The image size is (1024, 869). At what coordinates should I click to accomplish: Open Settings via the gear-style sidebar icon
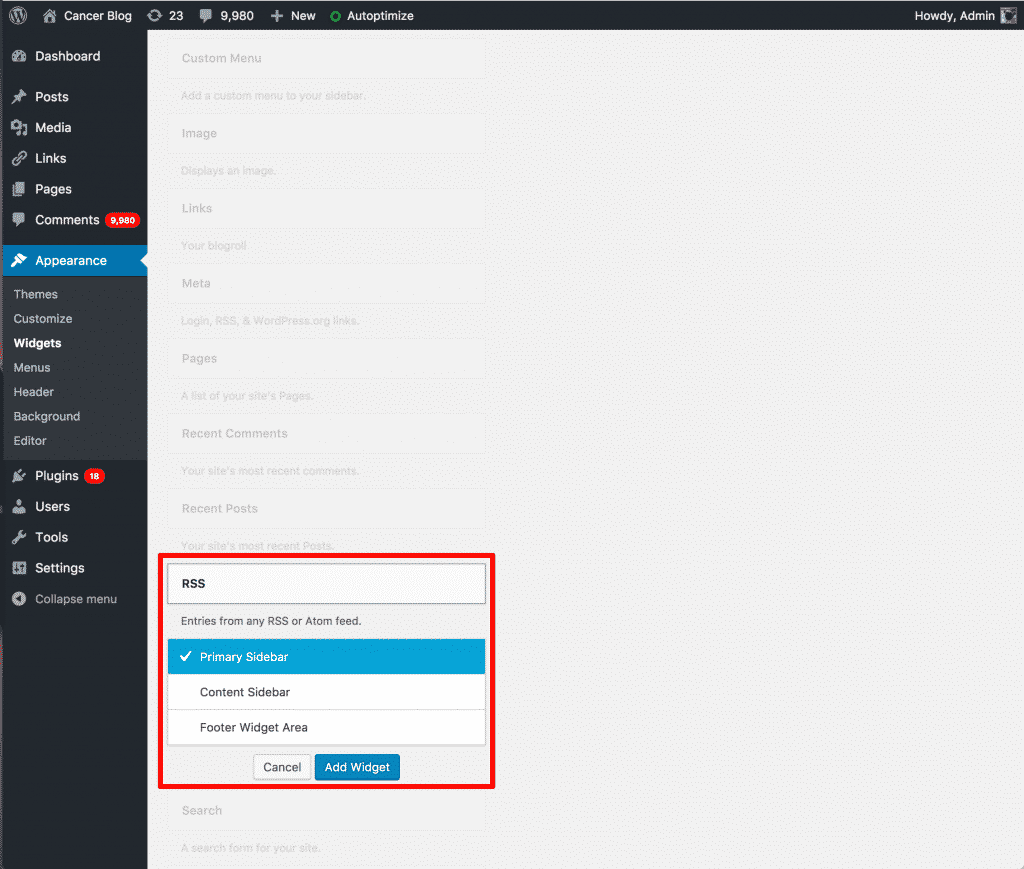[x=22, y=567]
